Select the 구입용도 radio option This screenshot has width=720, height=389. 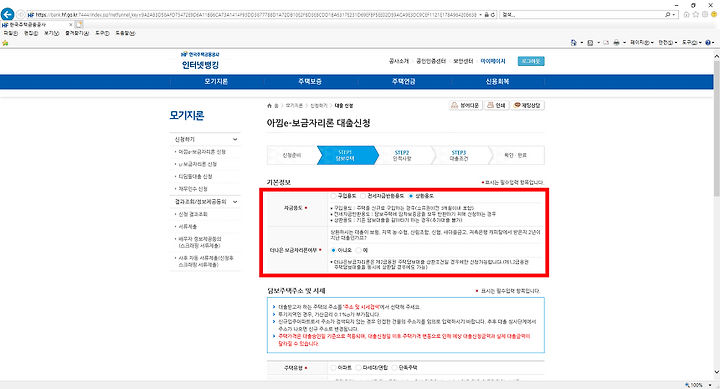coord(333,196)
